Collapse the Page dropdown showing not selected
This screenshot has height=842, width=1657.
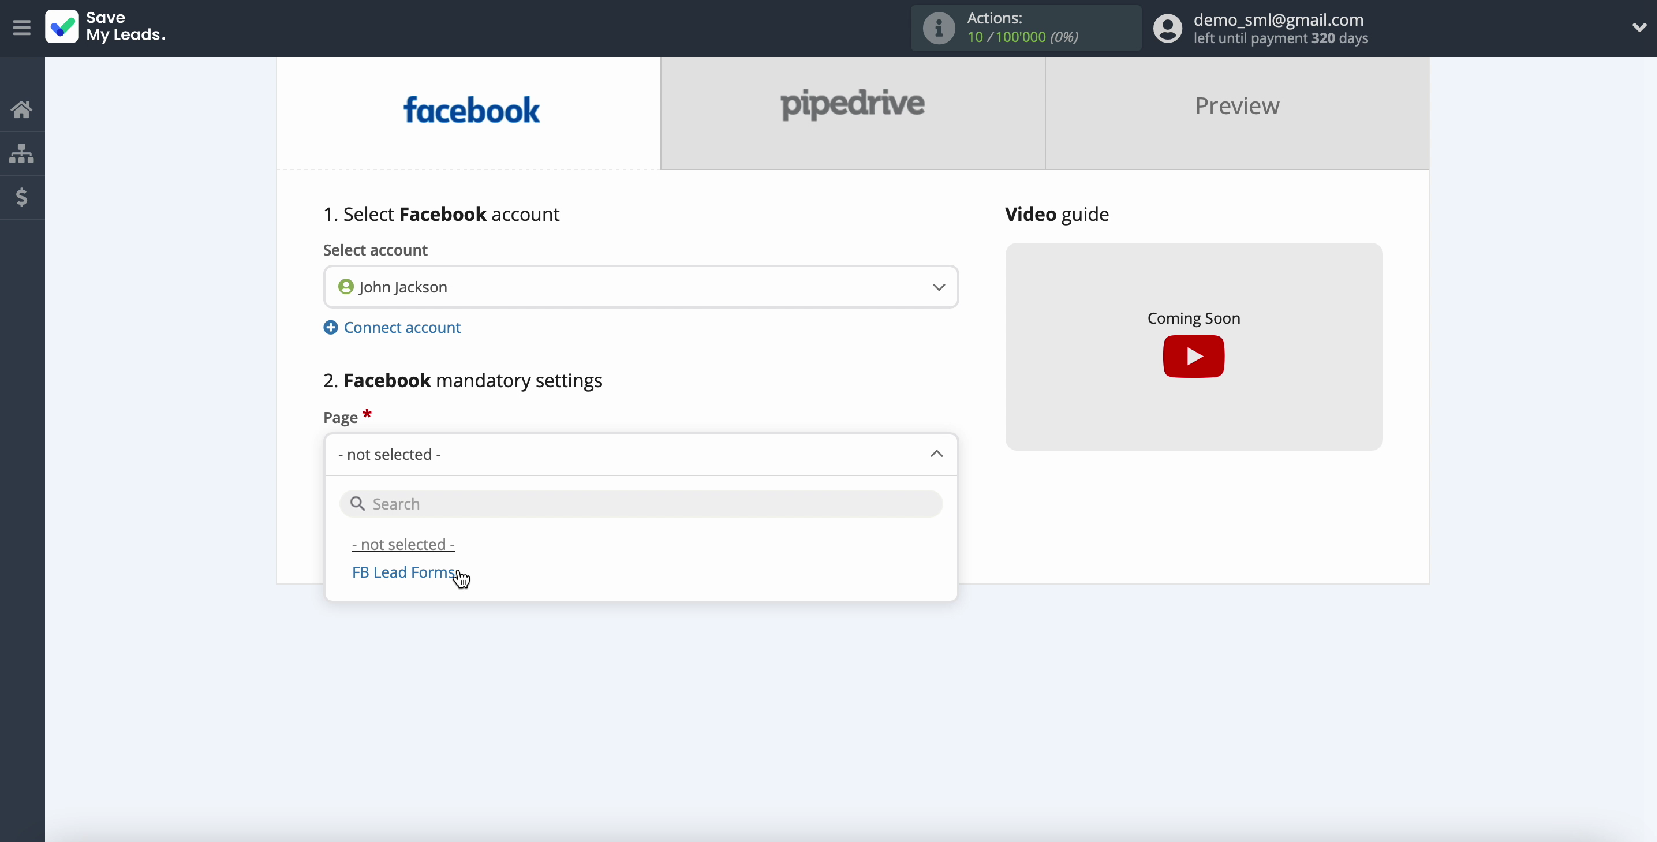pos(641,454)
